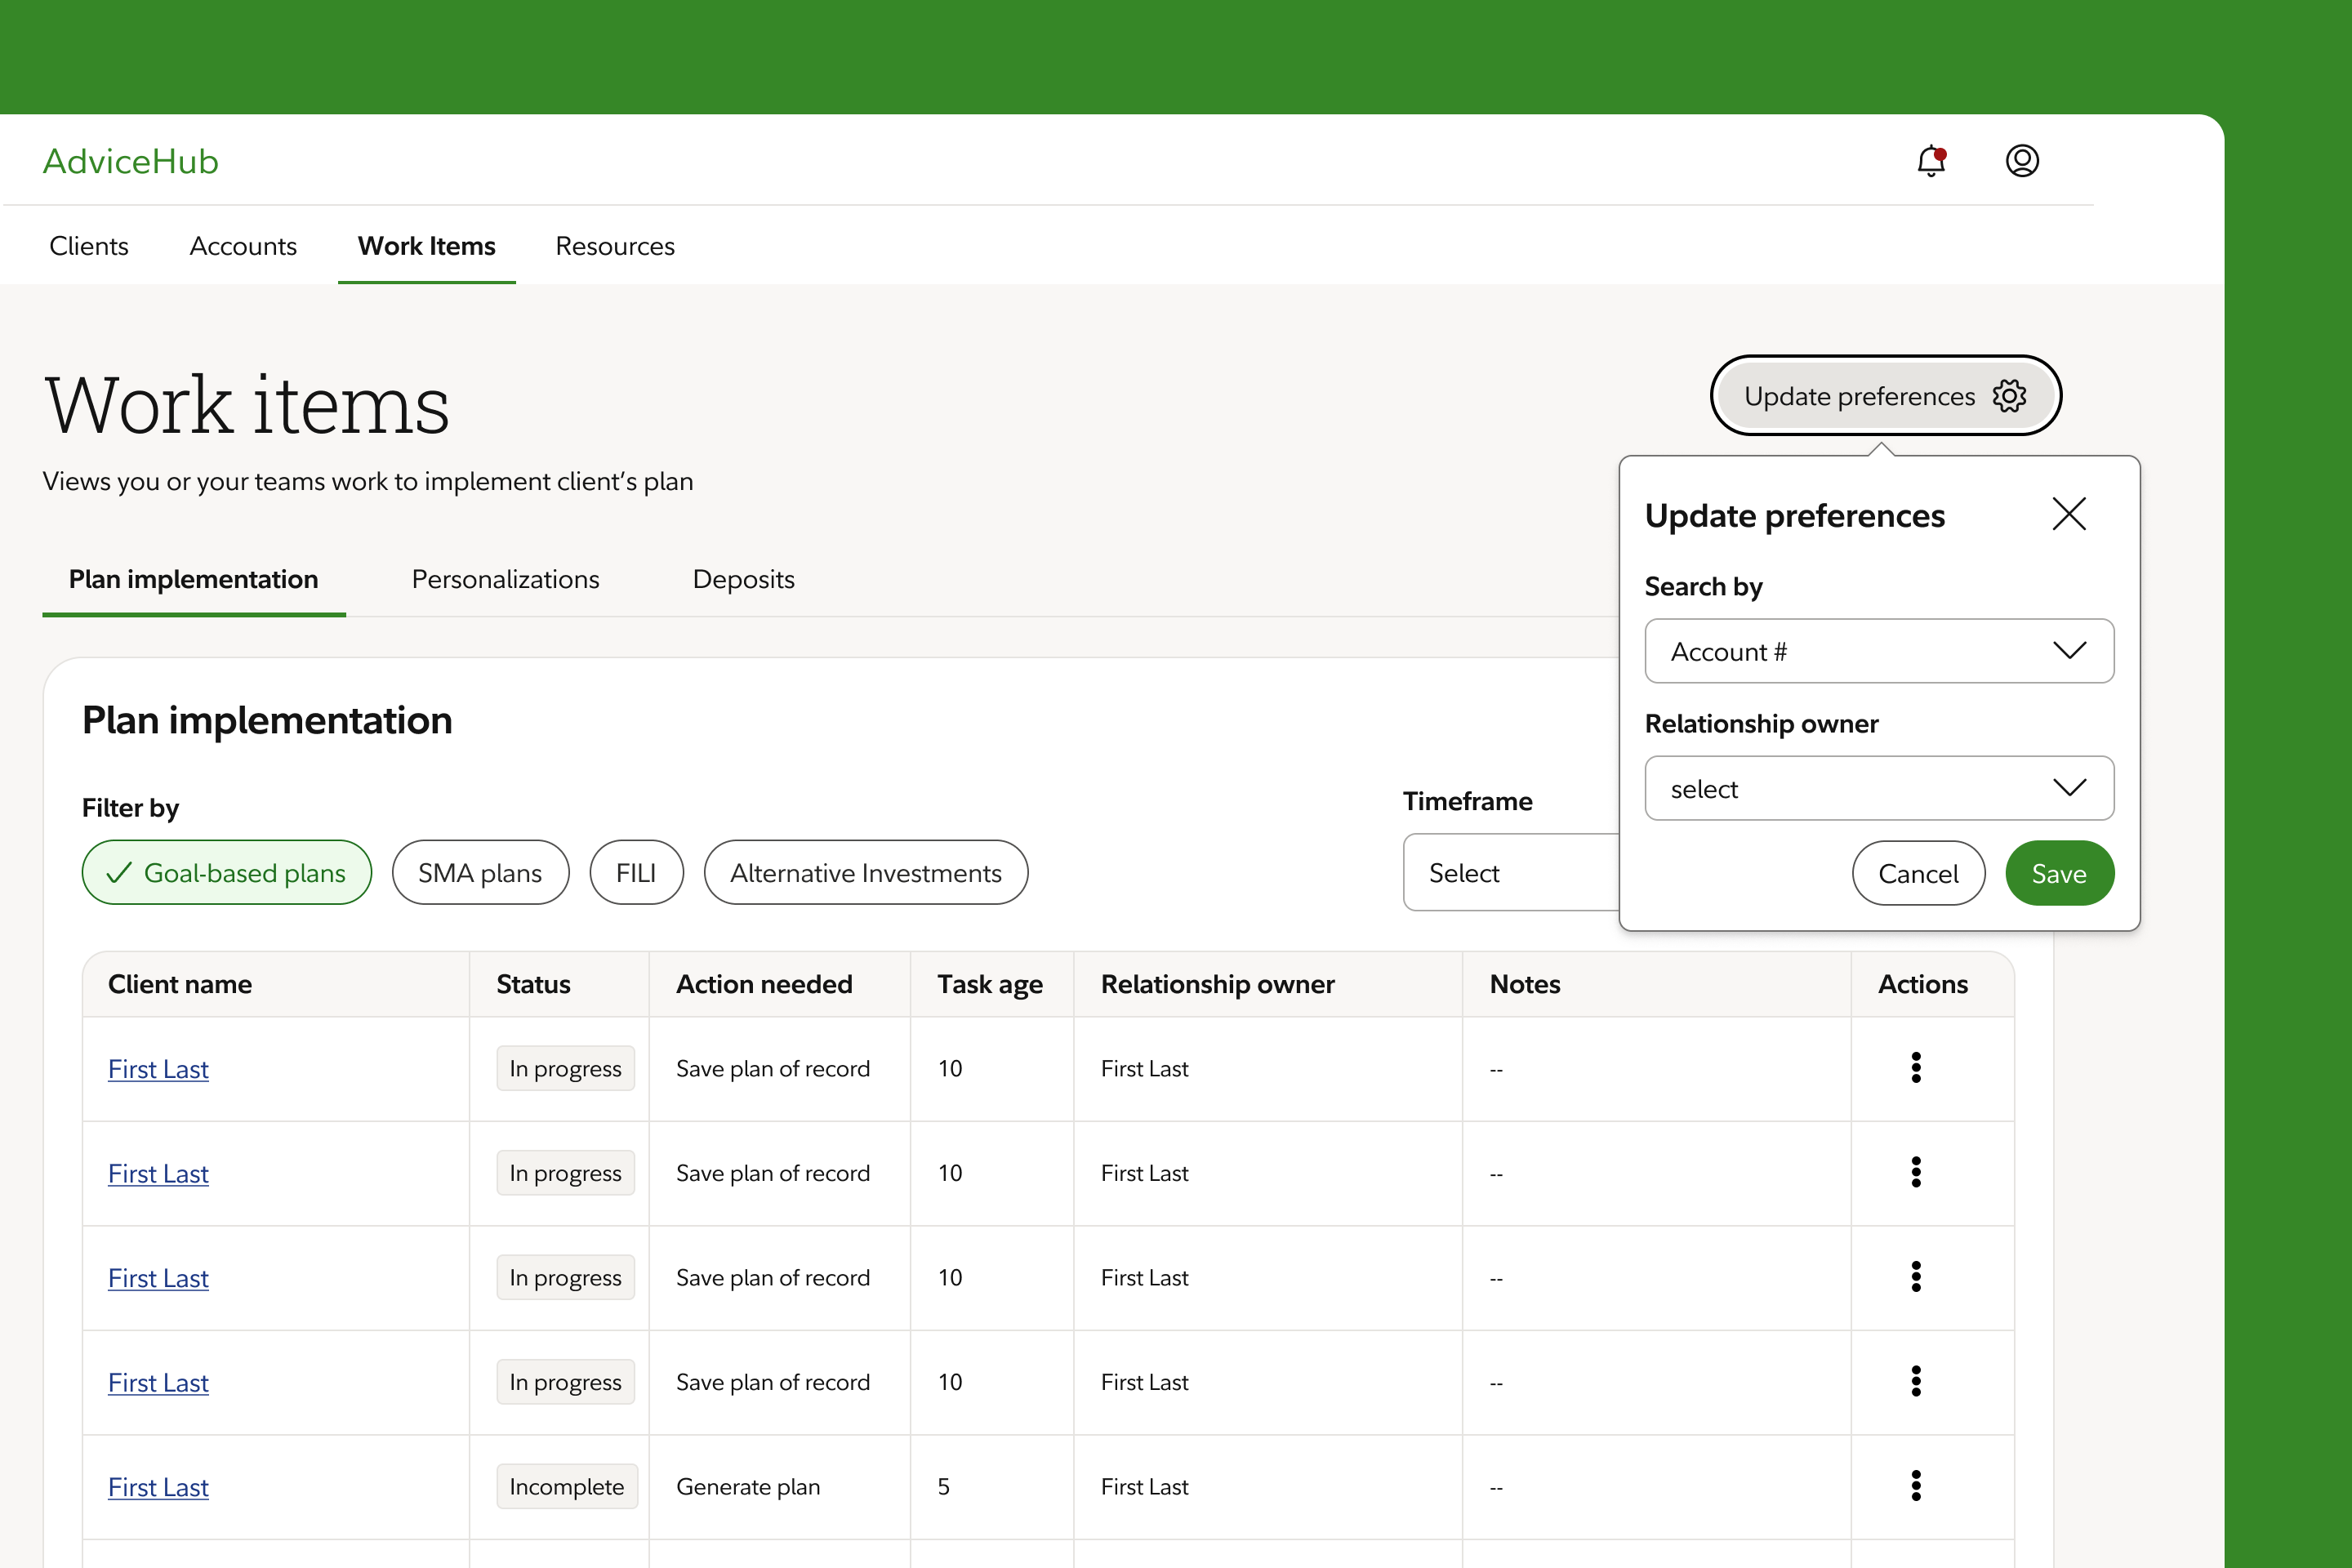The width and height of the screenshot is (2352, 1568).
Task: Select Plan implementation sub-tab
Action: (x=194, y=579)
